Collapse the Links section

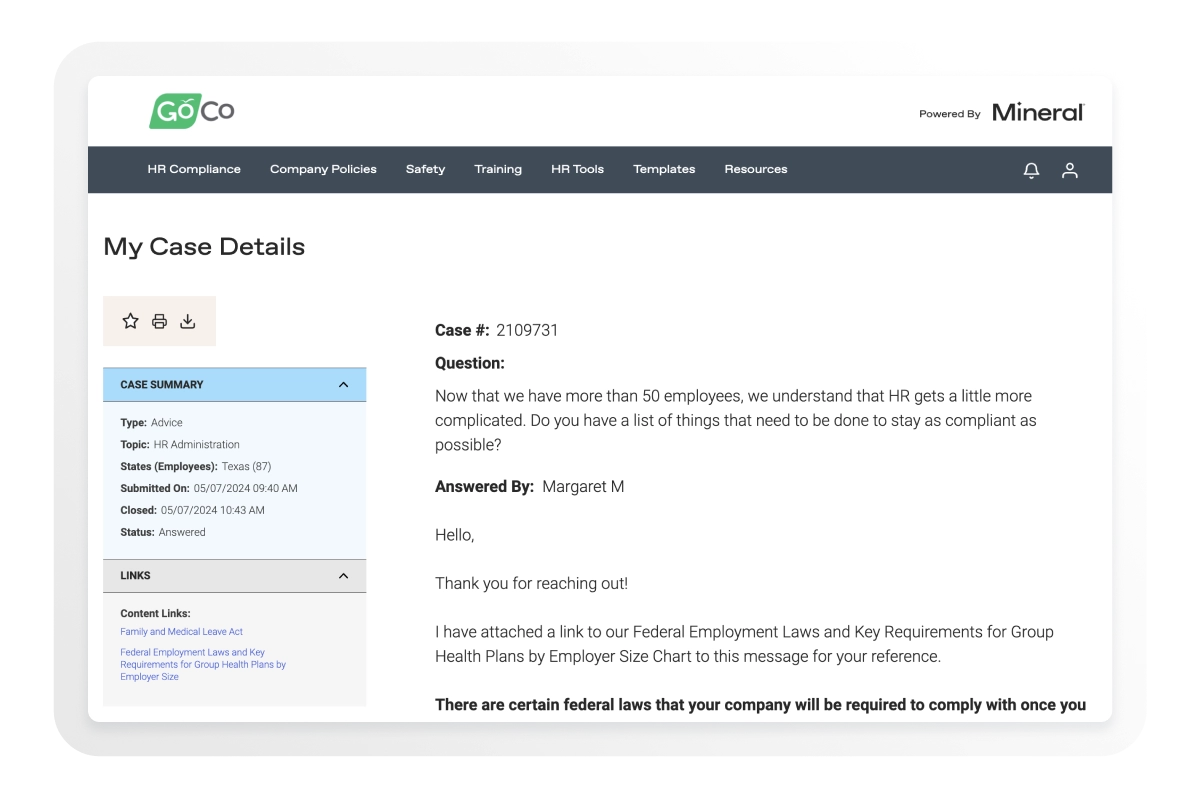(344, 575)
